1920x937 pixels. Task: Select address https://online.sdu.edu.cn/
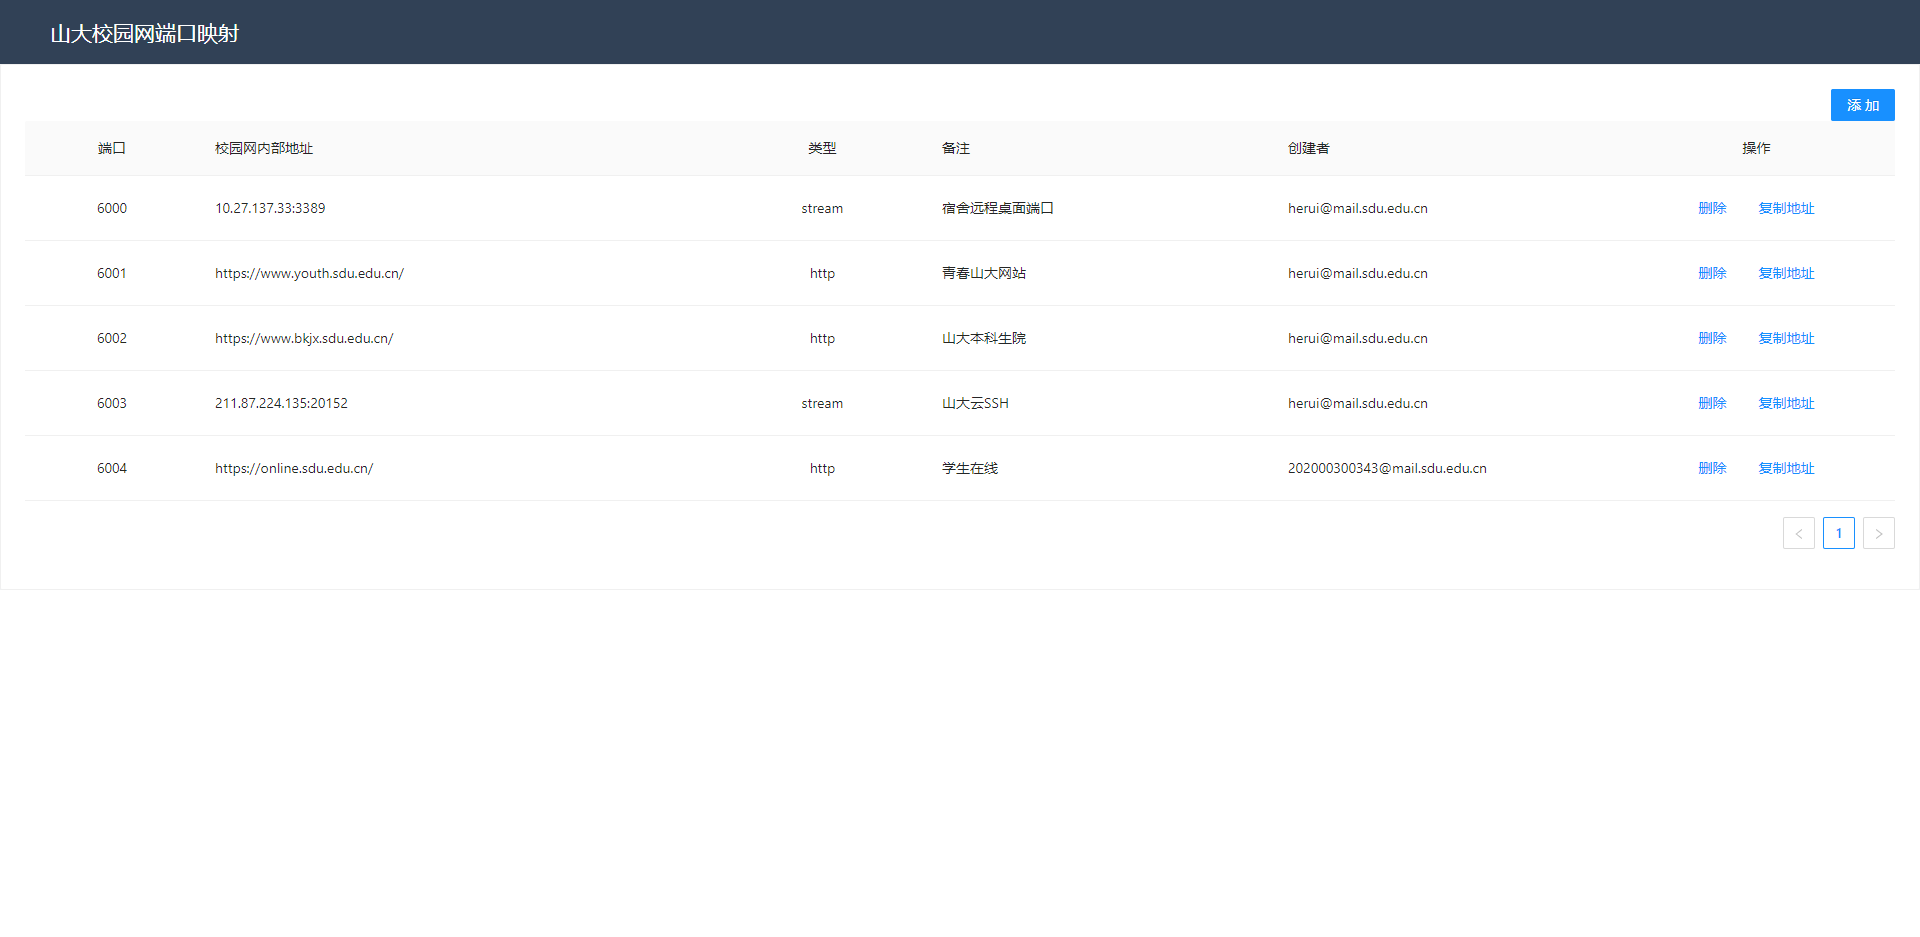pos(294,468)
